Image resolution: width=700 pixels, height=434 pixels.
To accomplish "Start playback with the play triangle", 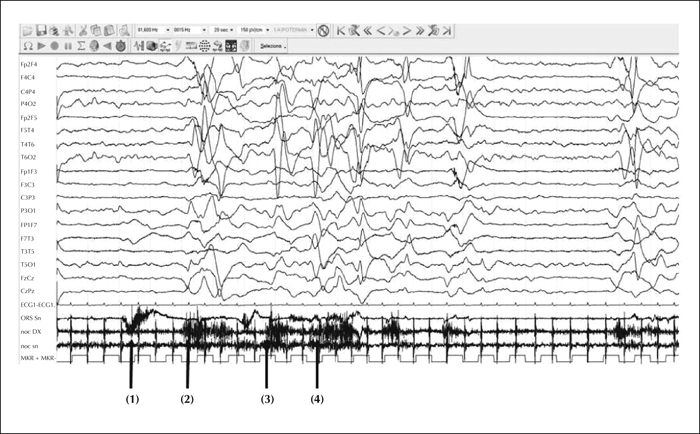I will (x=42, y=46).
